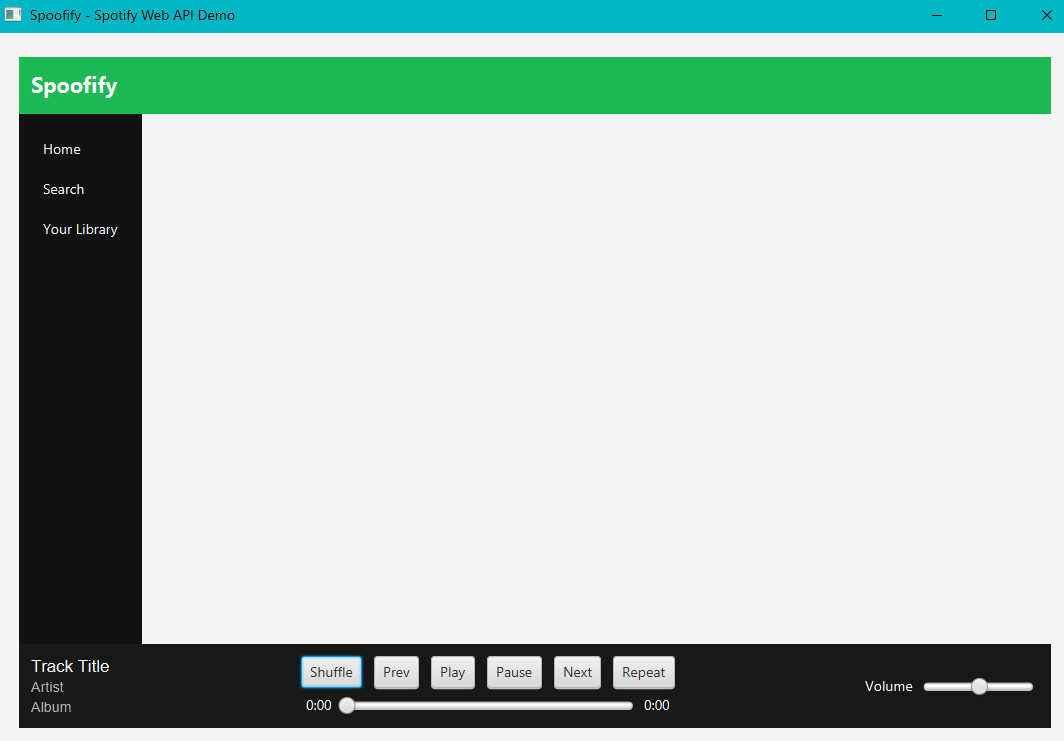The image size is (1064, 741).
Task: Click the track progress bar midpoint
Action: pyautogui.click(x=486, y=706)
